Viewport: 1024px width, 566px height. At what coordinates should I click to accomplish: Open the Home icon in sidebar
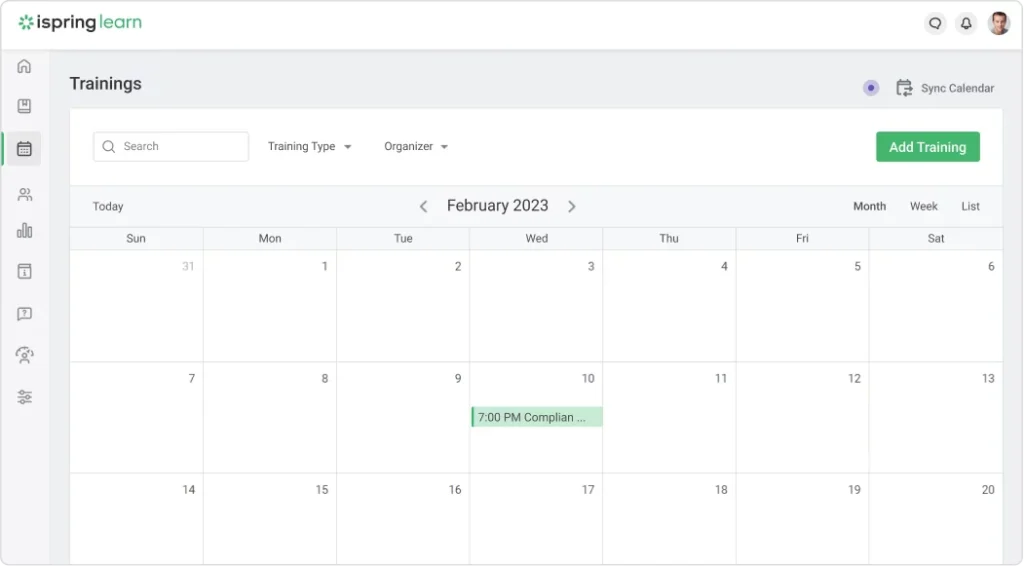(24, 66)
